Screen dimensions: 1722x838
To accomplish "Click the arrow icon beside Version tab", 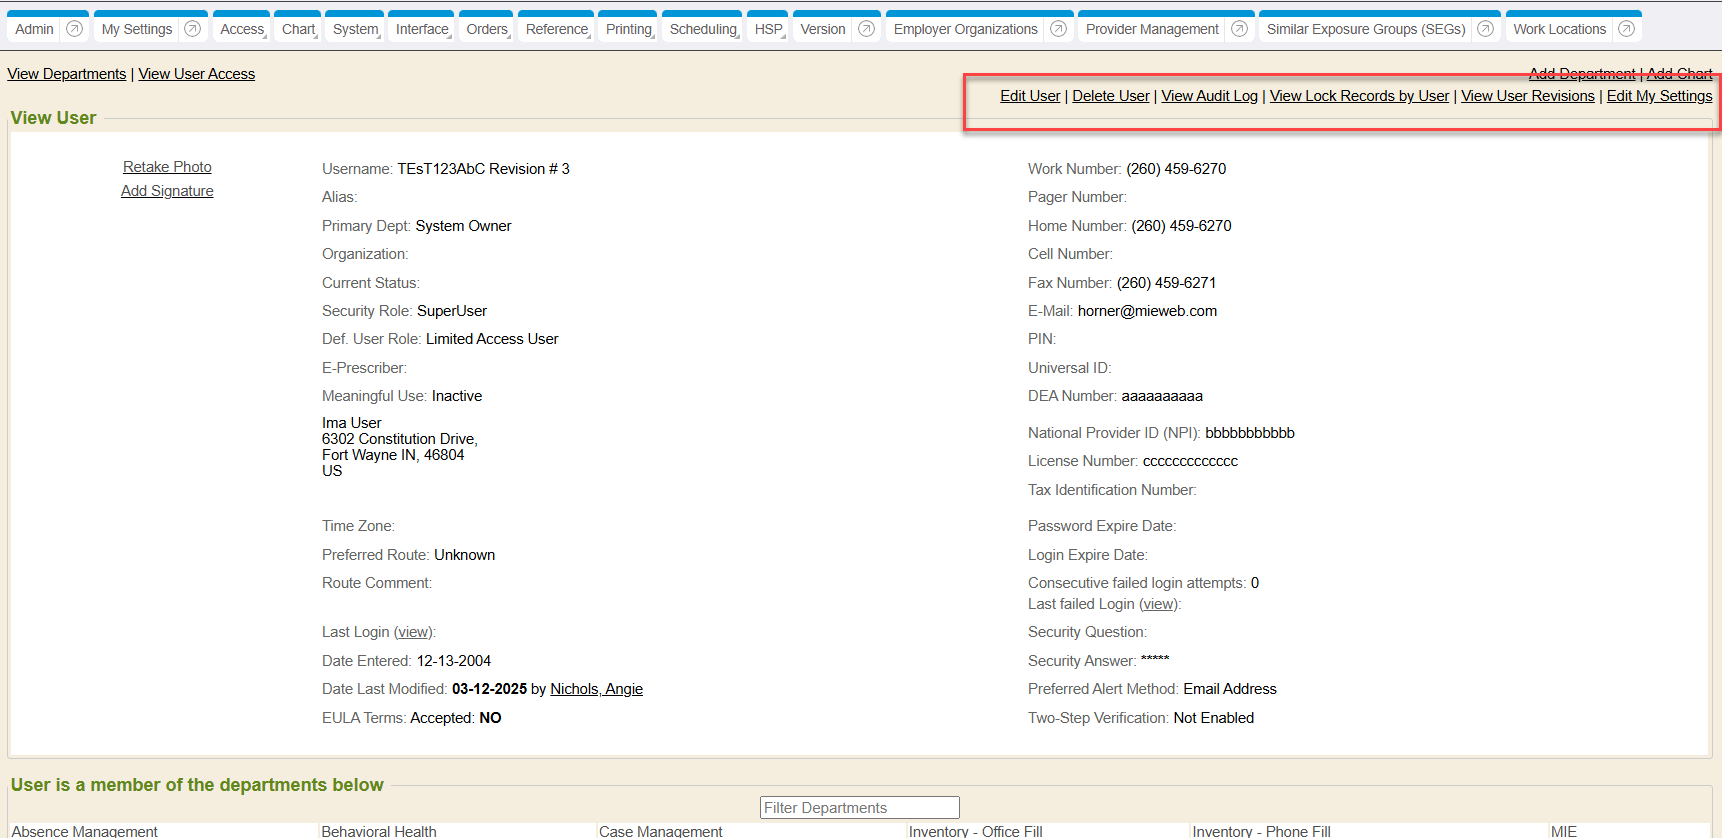I will coord(867,29).
